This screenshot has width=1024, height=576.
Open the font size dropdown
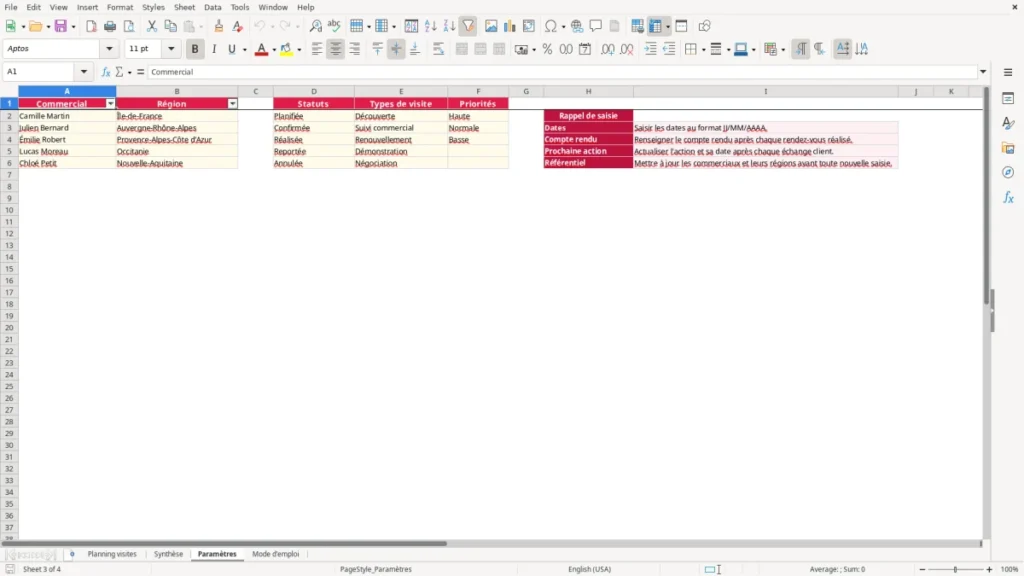coord(171,49)
